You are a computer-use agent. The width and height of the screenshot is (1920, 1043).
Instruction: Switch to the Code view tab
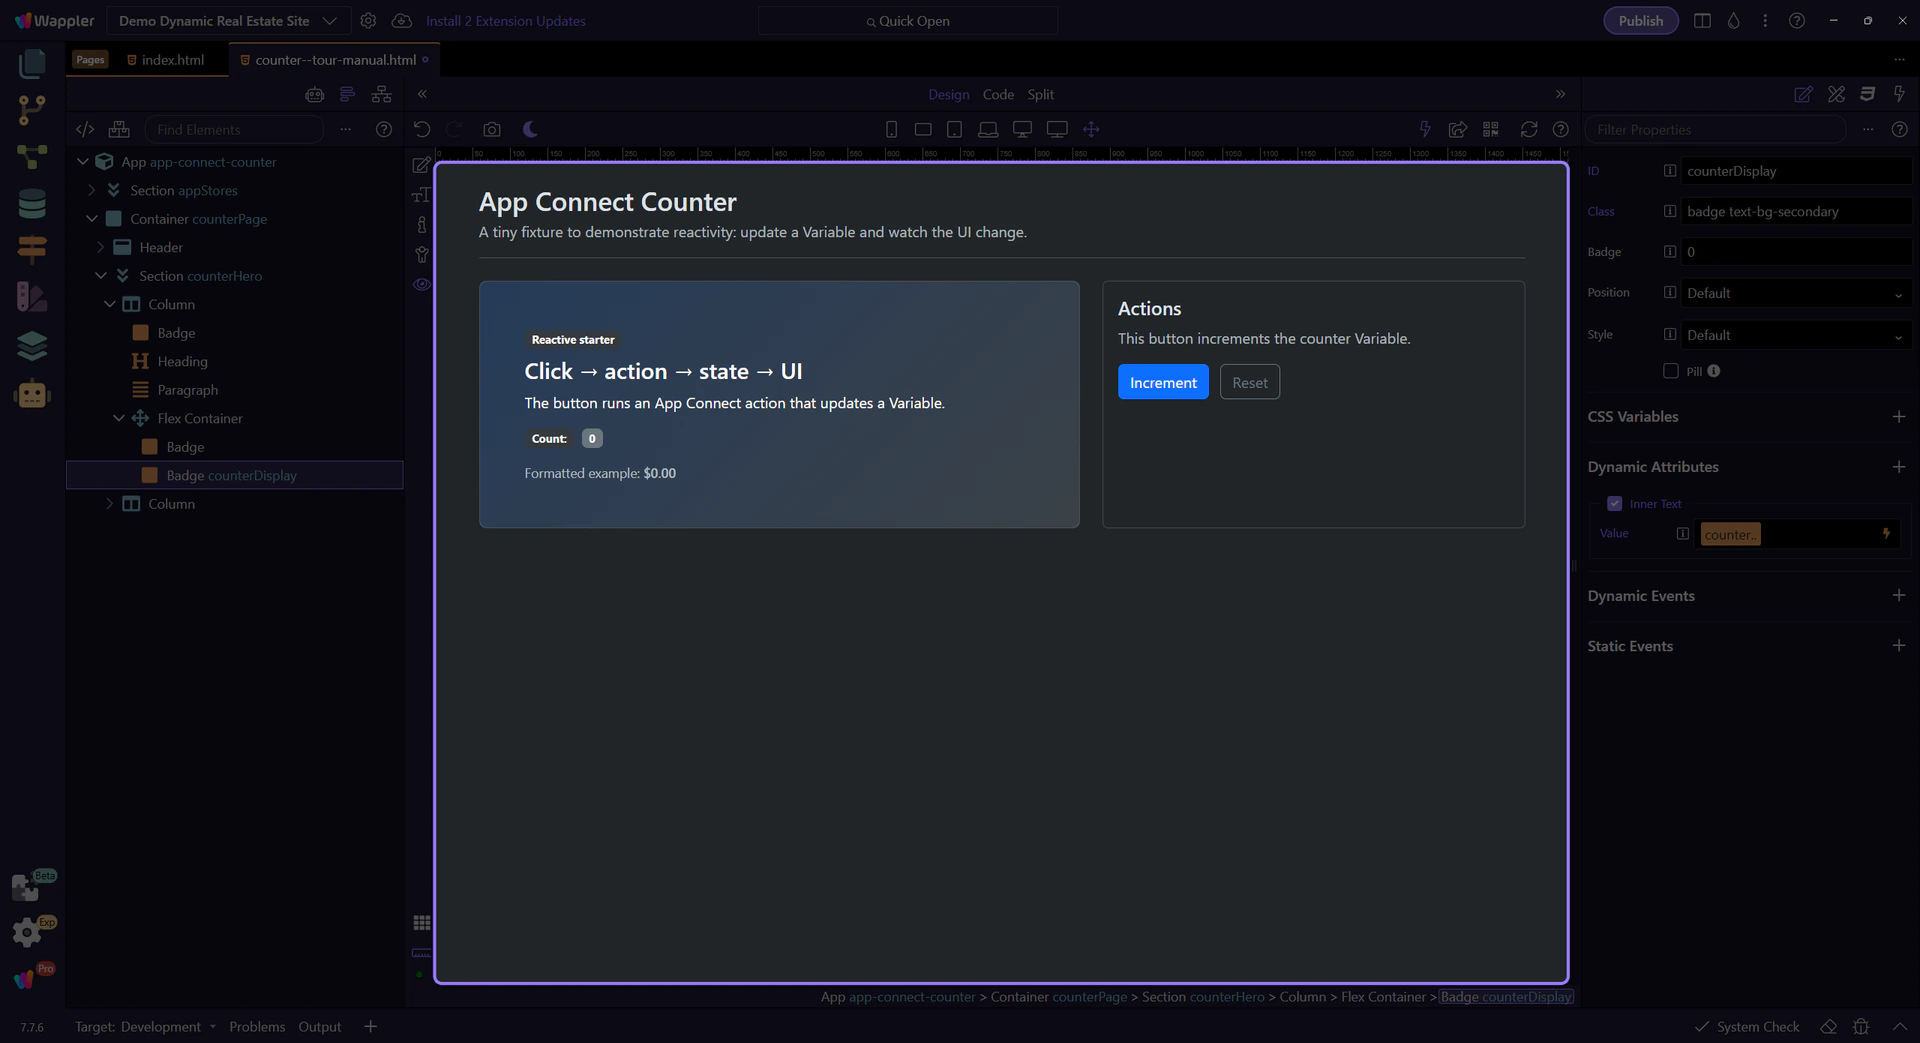(997, 94)
